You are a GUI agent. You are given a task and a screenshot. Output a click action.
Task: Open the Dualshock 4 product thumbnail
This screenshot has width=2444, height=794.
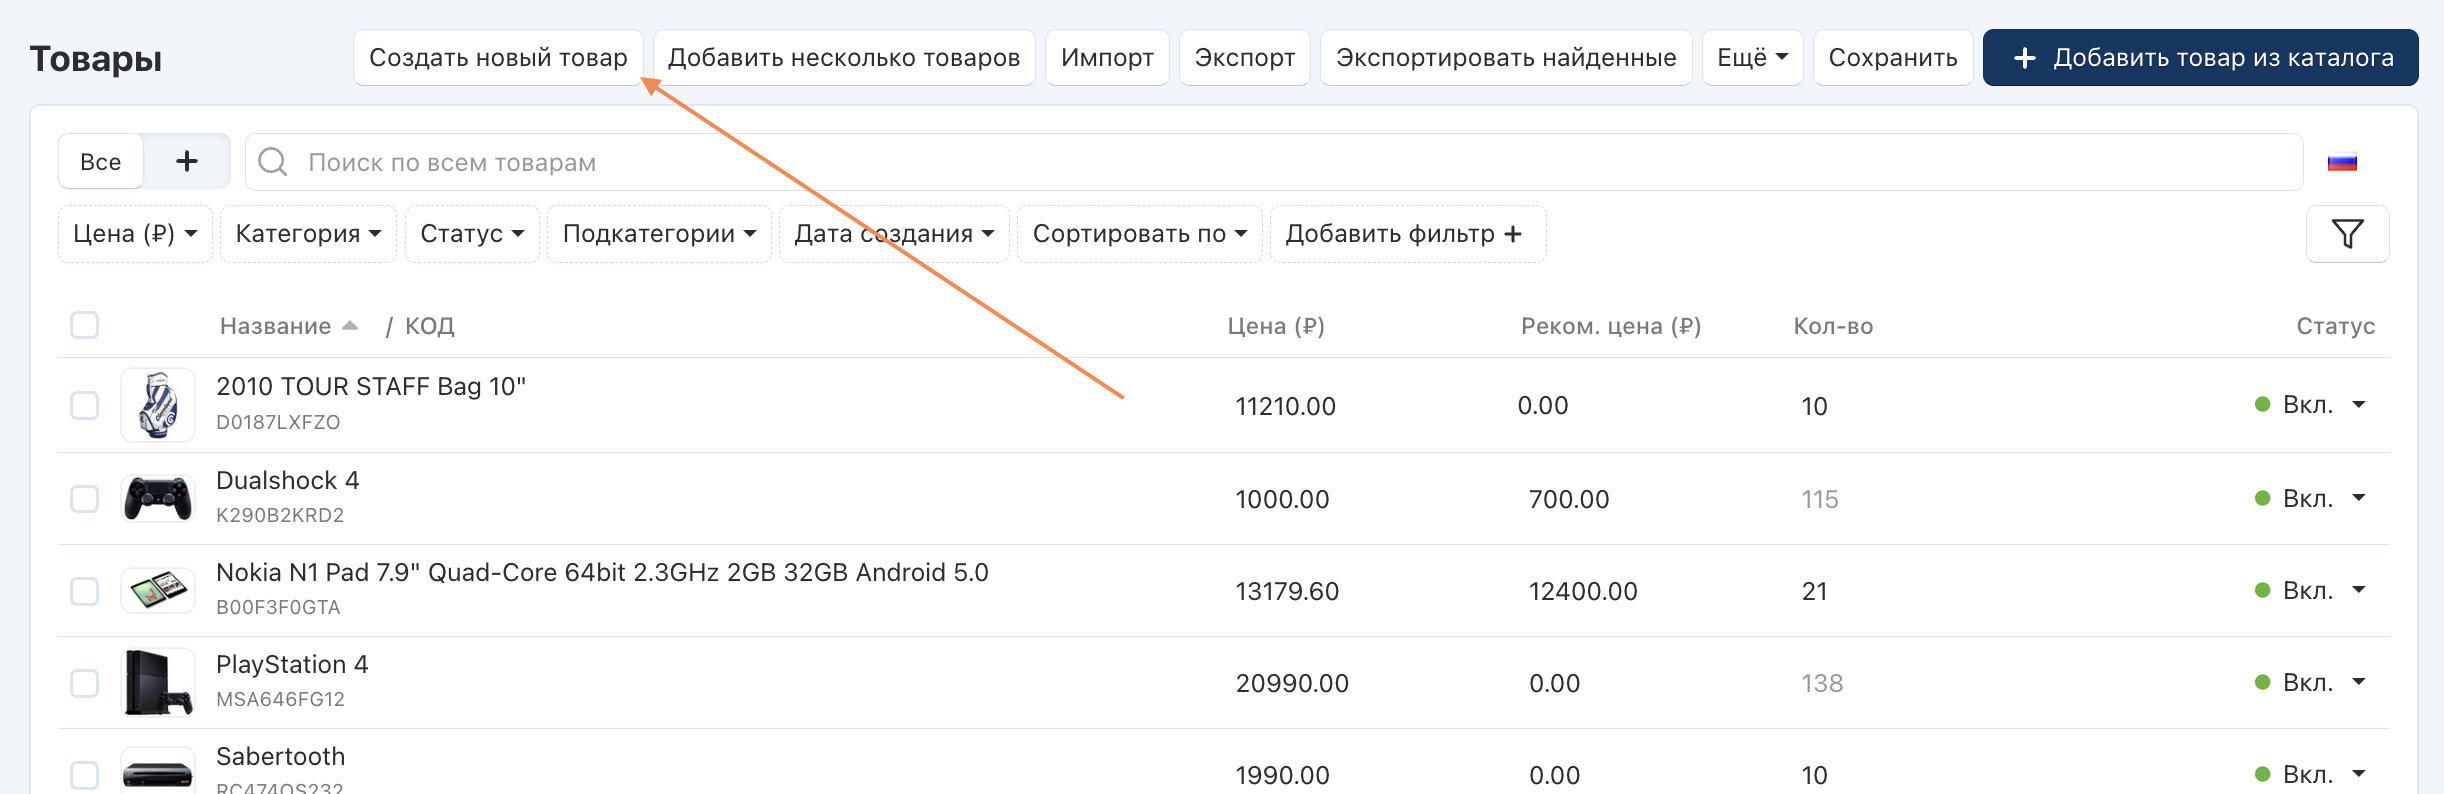coord(158,499)
